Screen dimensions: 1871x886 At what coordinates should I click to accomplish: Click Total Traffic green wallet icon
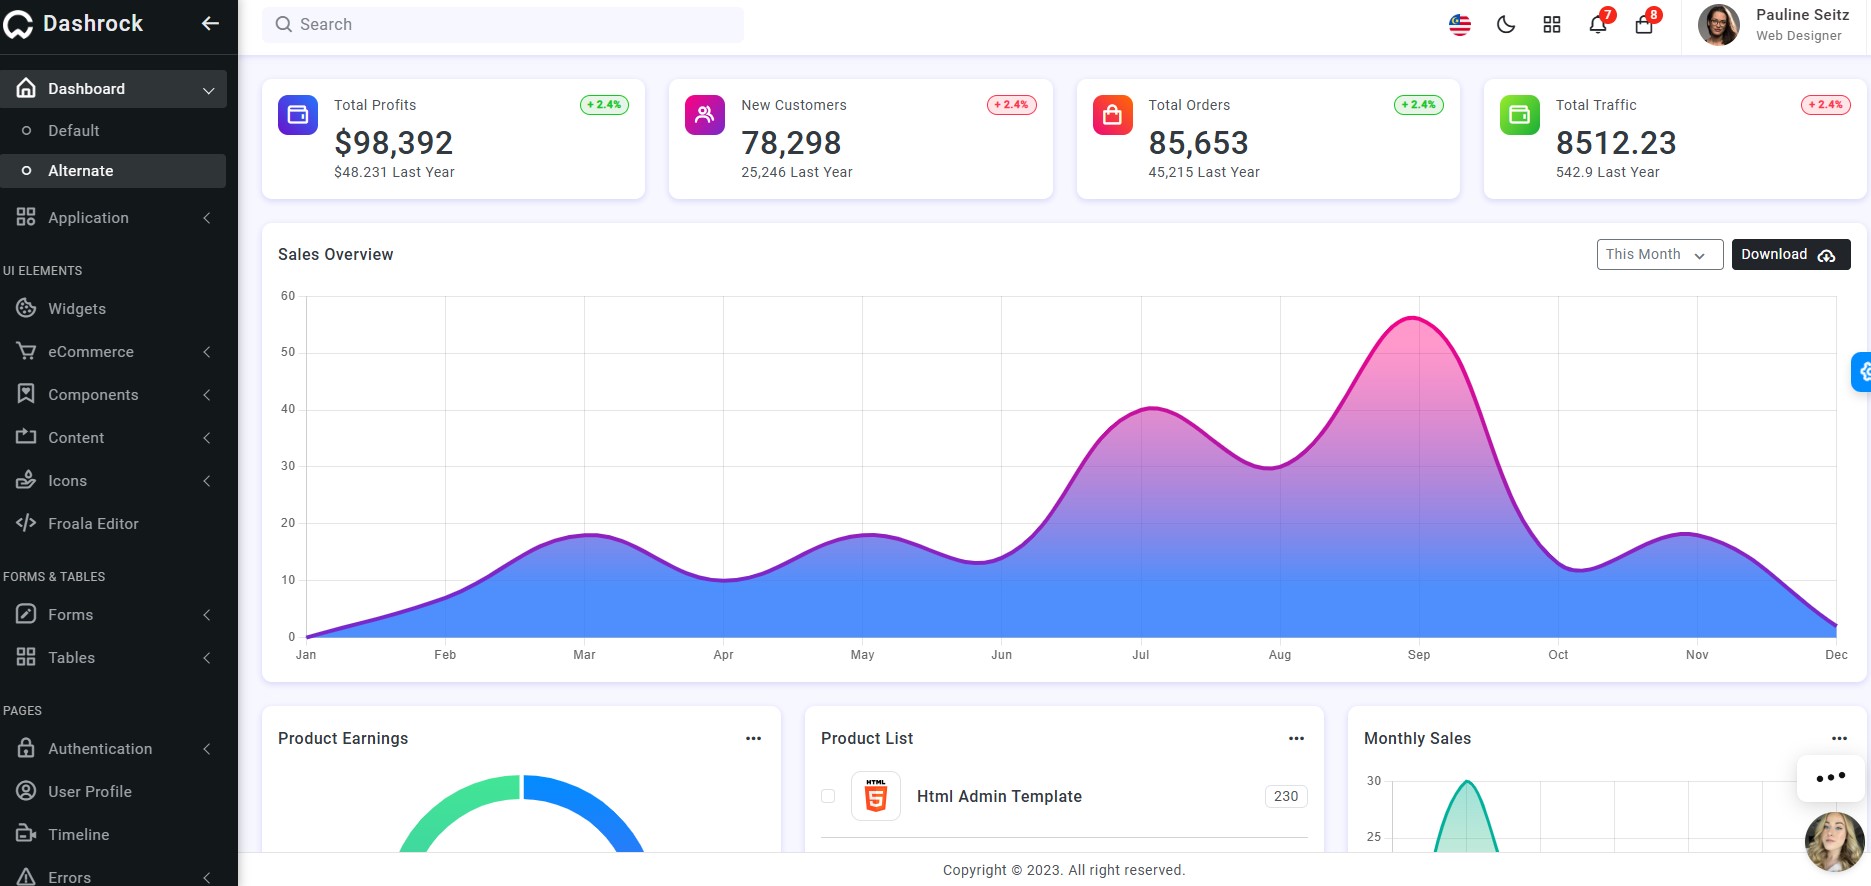(1520, 115)
